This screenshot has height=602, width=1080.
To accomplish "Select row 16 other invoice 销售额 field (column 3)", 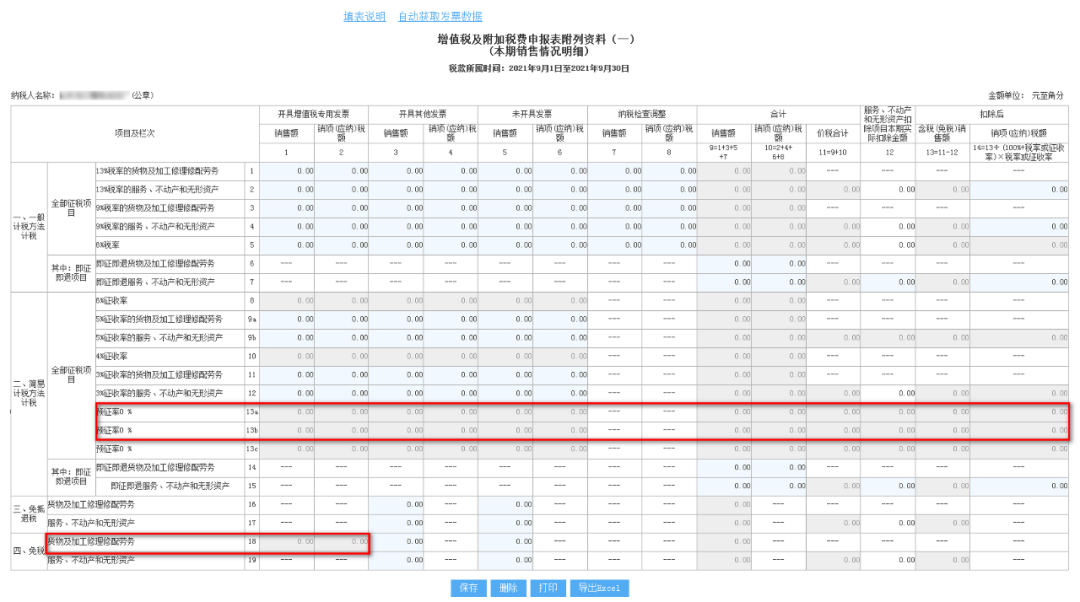I will 396,505.
